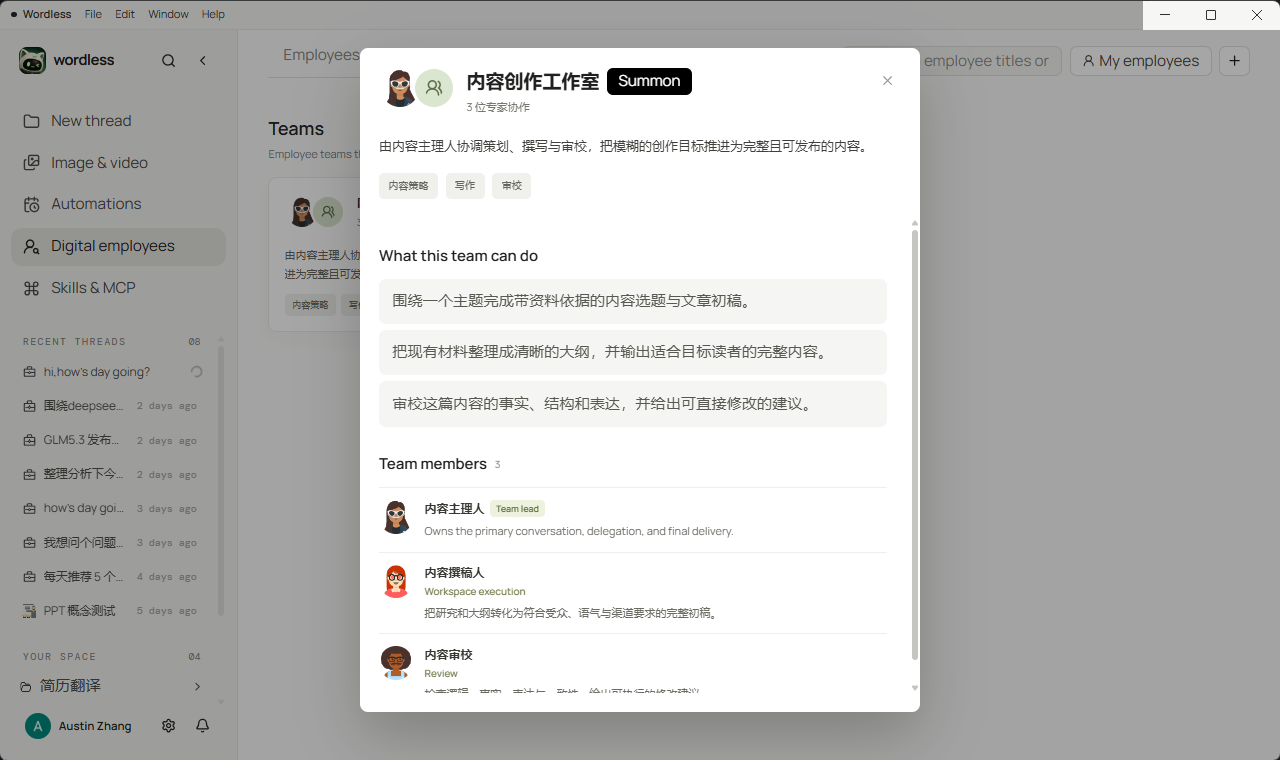Viewport: 1280px width, 760px height.
Task: Open the sidebar search icon
Action: coord(169,61)
